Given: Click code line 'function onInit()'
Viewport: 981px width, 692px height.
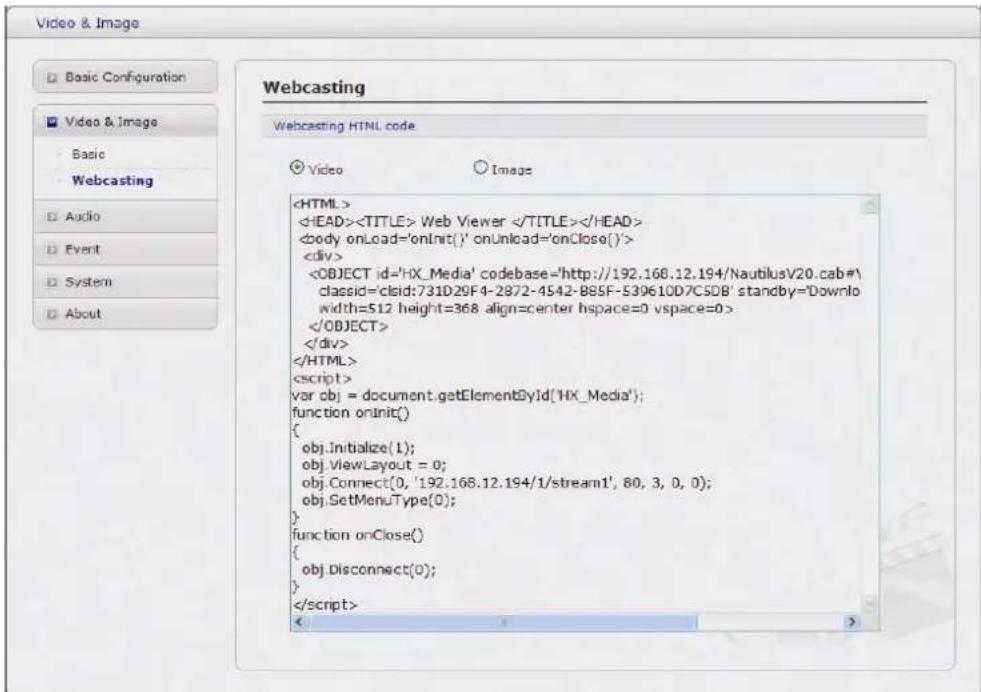Looking at the screenshot, I should coord(351,413).
